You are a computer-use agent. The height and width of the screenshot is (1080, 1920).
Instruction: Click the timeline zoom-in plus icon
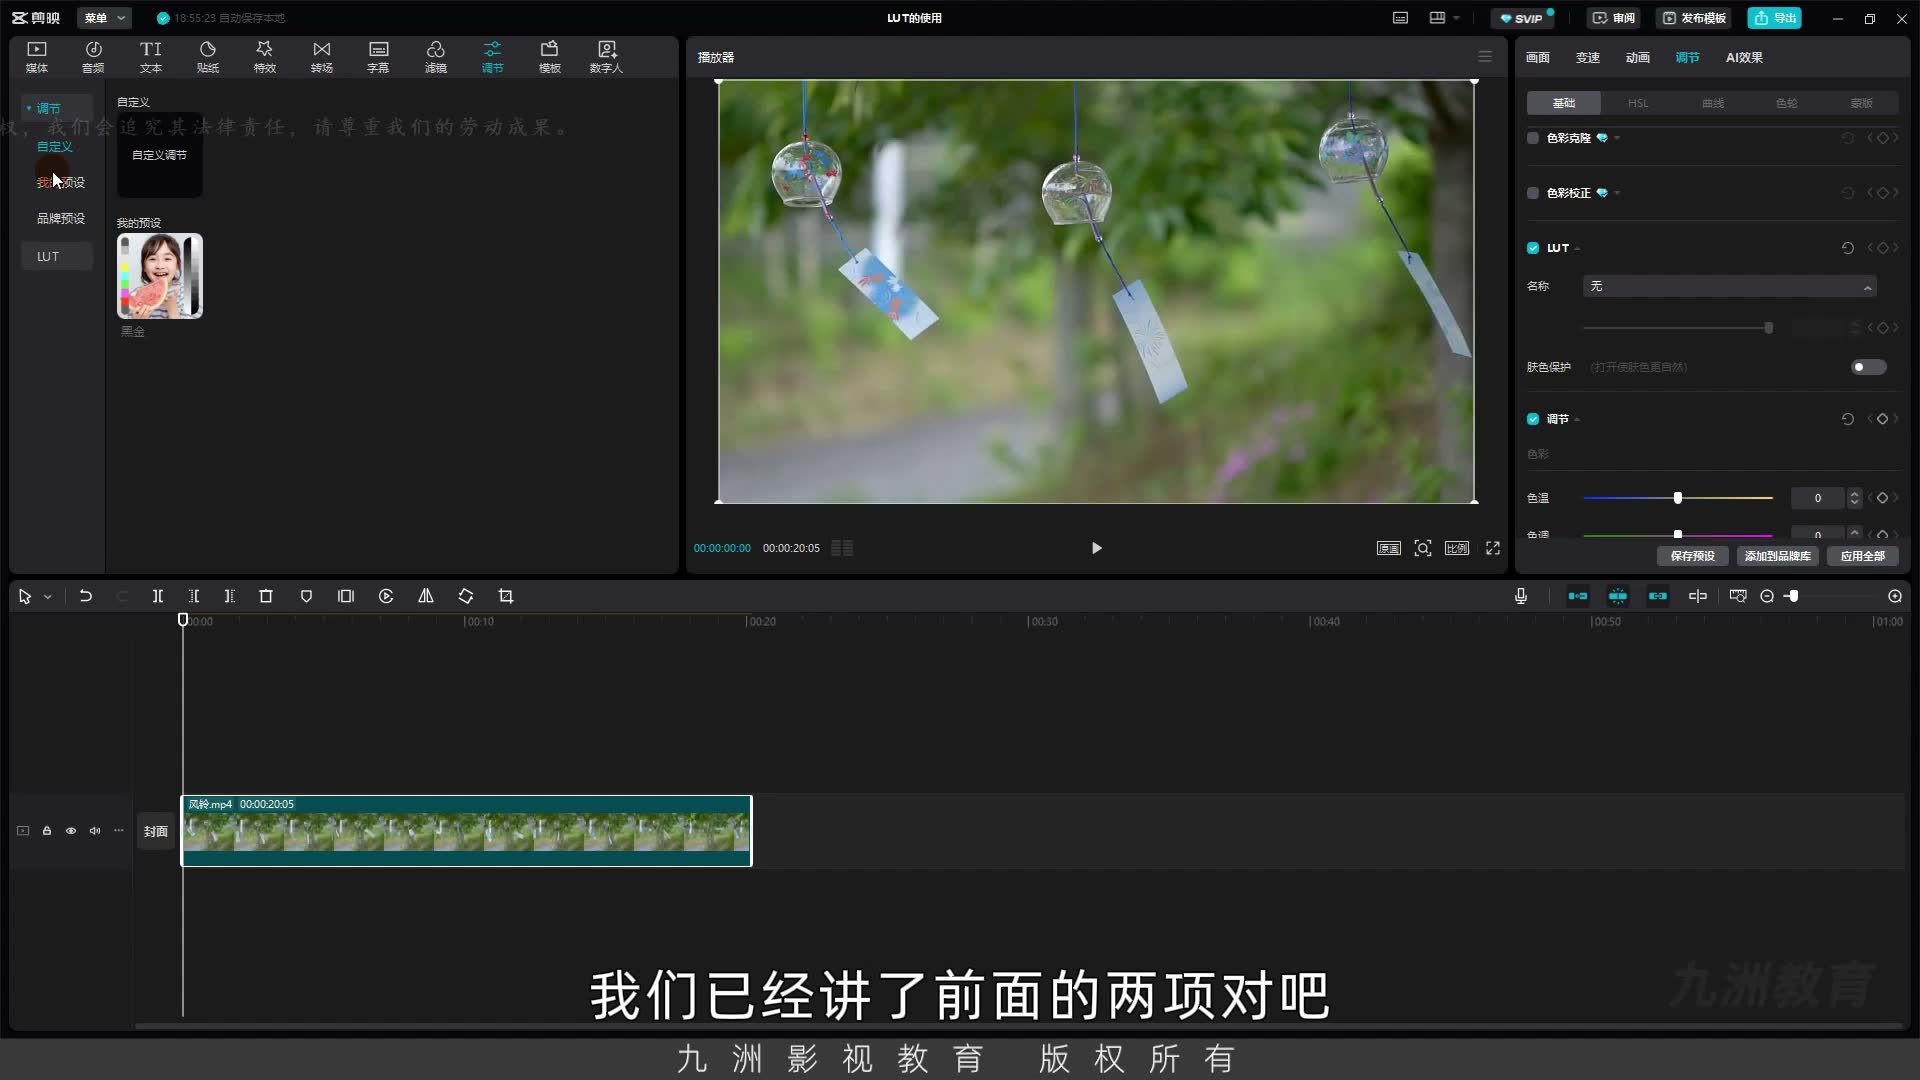[x=1895, y=596]
